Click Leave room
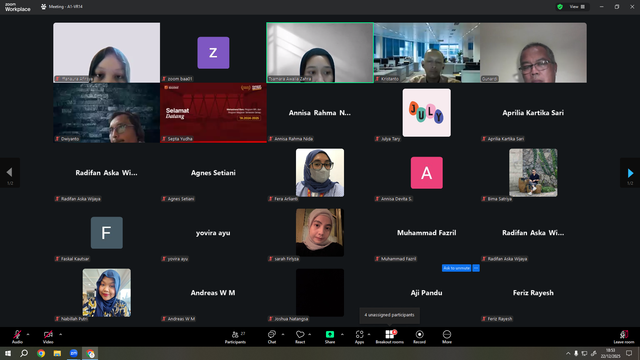The image size is (640, 360). 624,337
